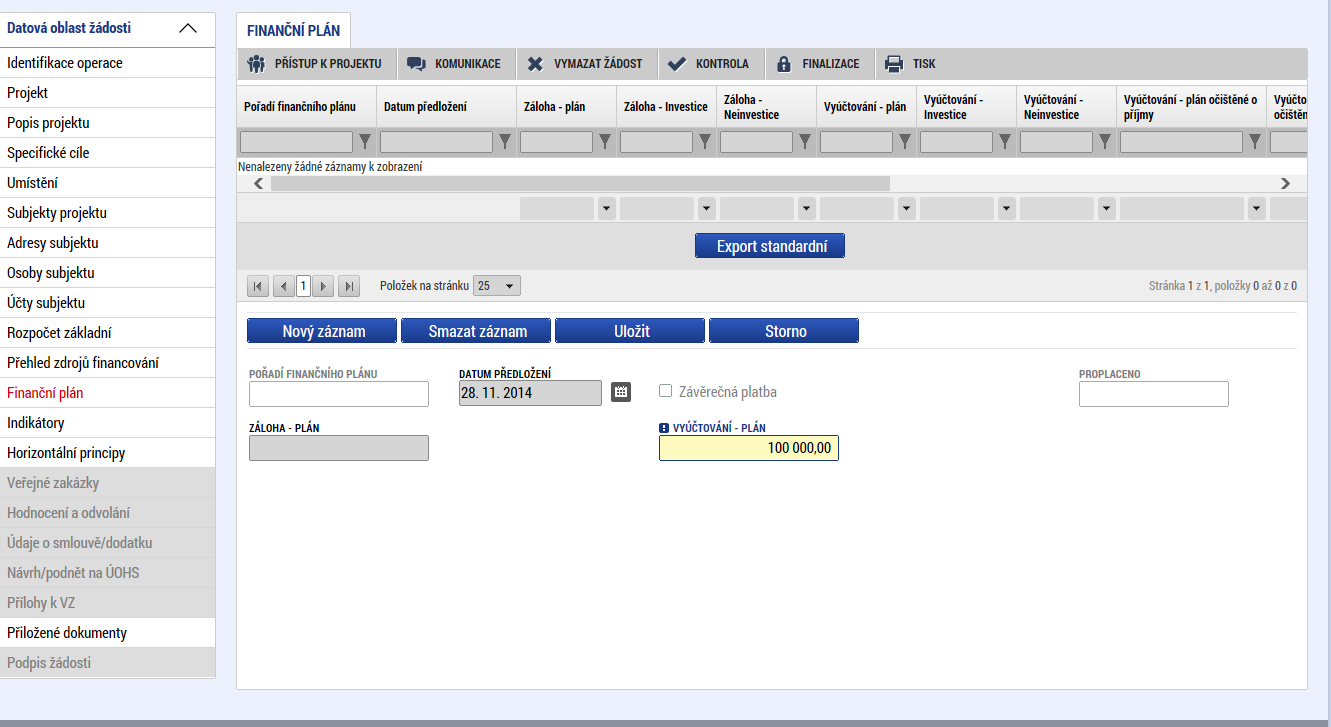The height and width of the screenshot is (727, 1331).
Task: Open Přiložené dokumenty in sidebar
Action: click(107, 633)
